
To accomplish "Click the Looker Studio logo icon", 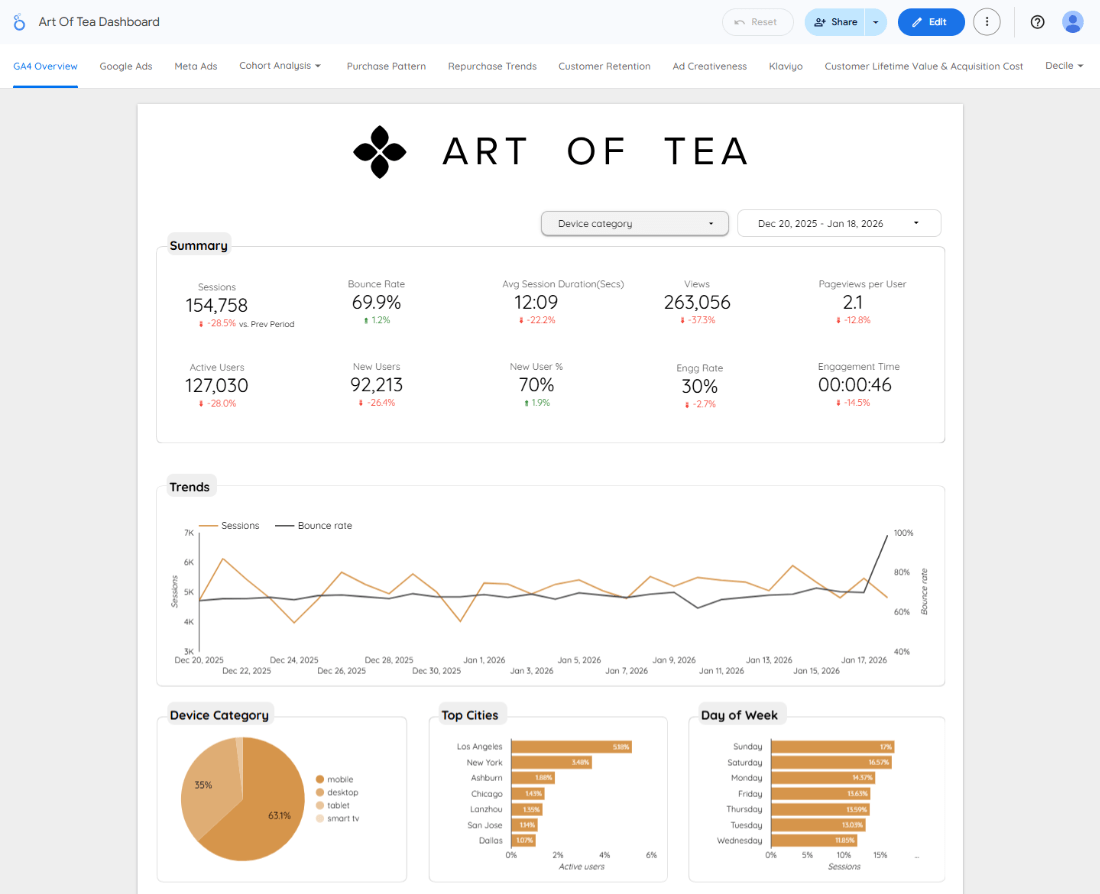I will (20, 22).
